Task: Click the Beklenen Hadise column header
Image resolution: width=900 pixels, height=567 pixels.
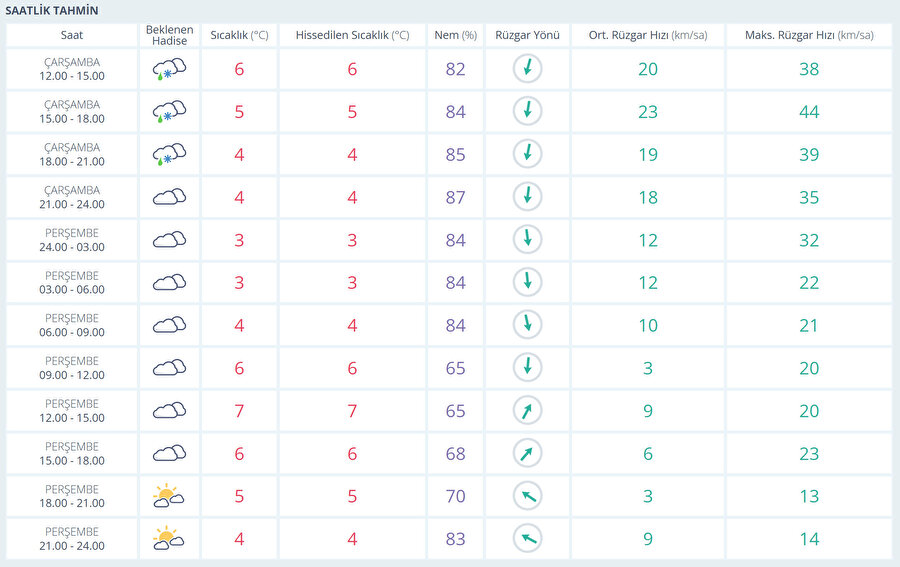Action: pyautogui.click(x=169, y=35)
